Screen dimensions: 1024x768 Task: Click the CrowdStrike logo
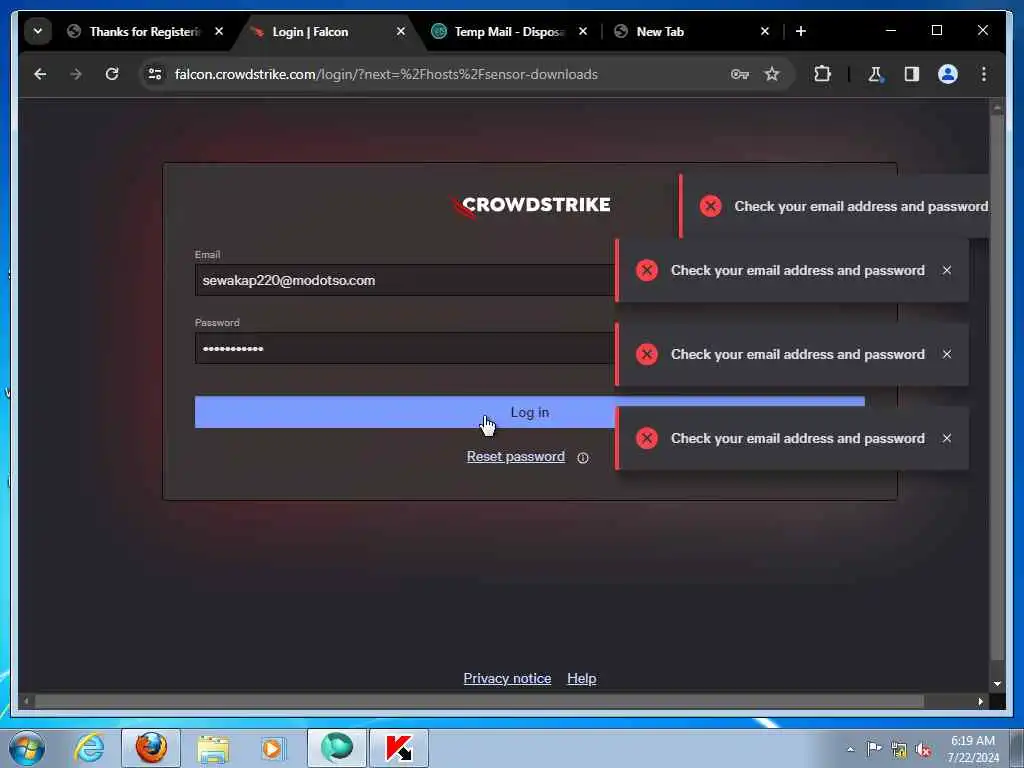coord(530,206)
